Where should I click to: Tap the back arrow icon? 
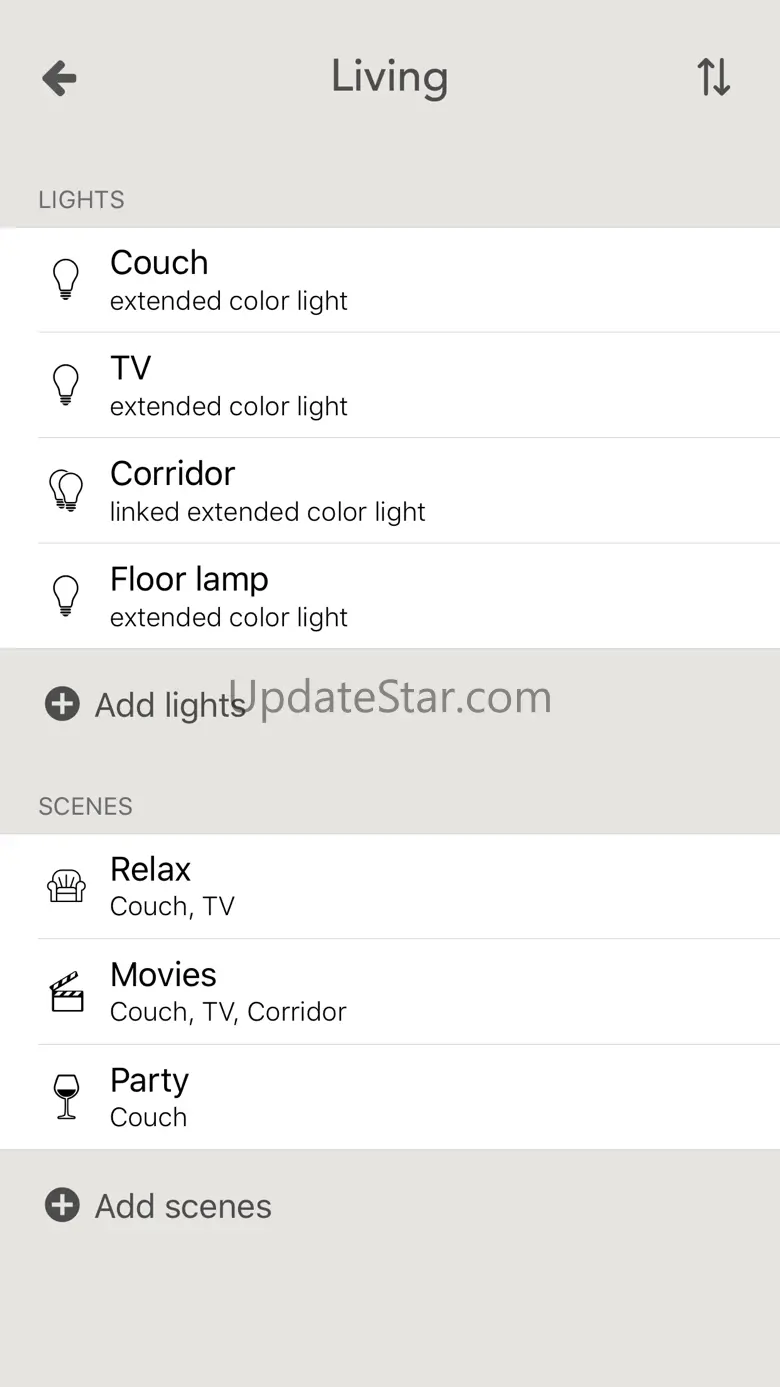point(59,78)
